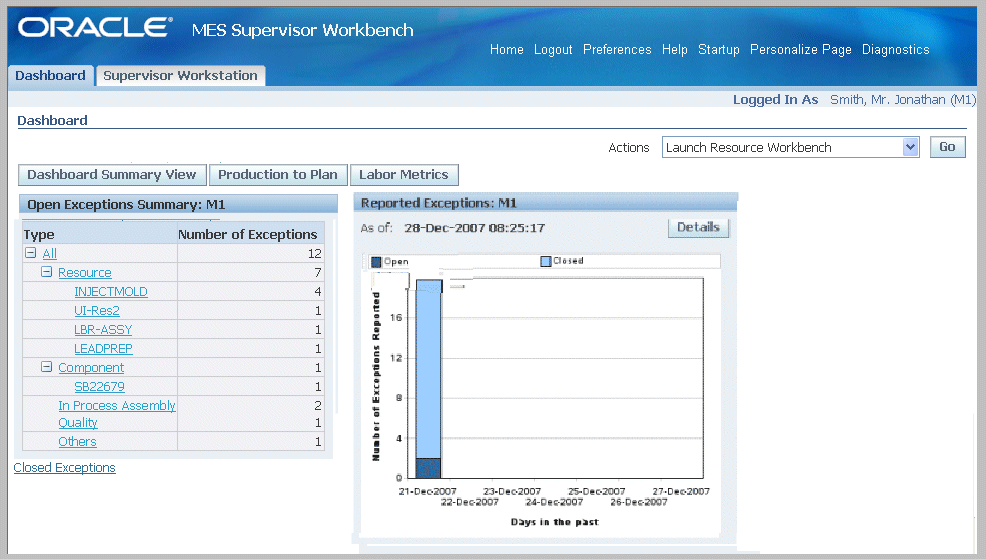Click the 28-Dec-2007 08:25:17 timestamp
This screenshot has height=559, width=986.
pos(474,228)
